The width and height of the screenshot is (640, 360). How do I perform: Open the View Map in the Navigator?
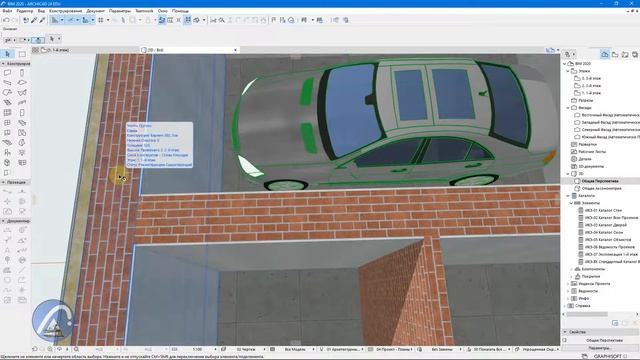click(x=615, y=54)
